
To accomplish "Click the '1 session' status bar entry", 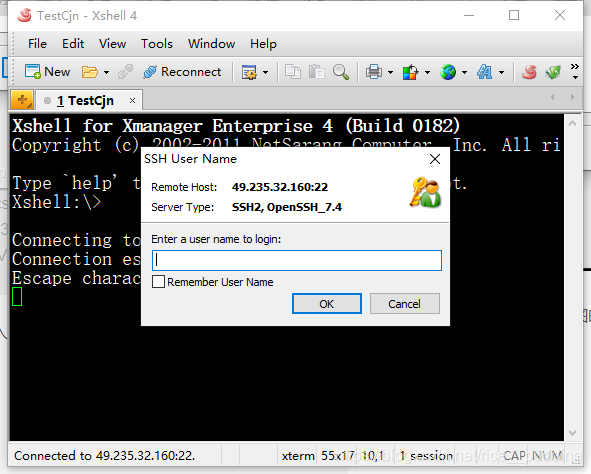I will pos(426,456).
